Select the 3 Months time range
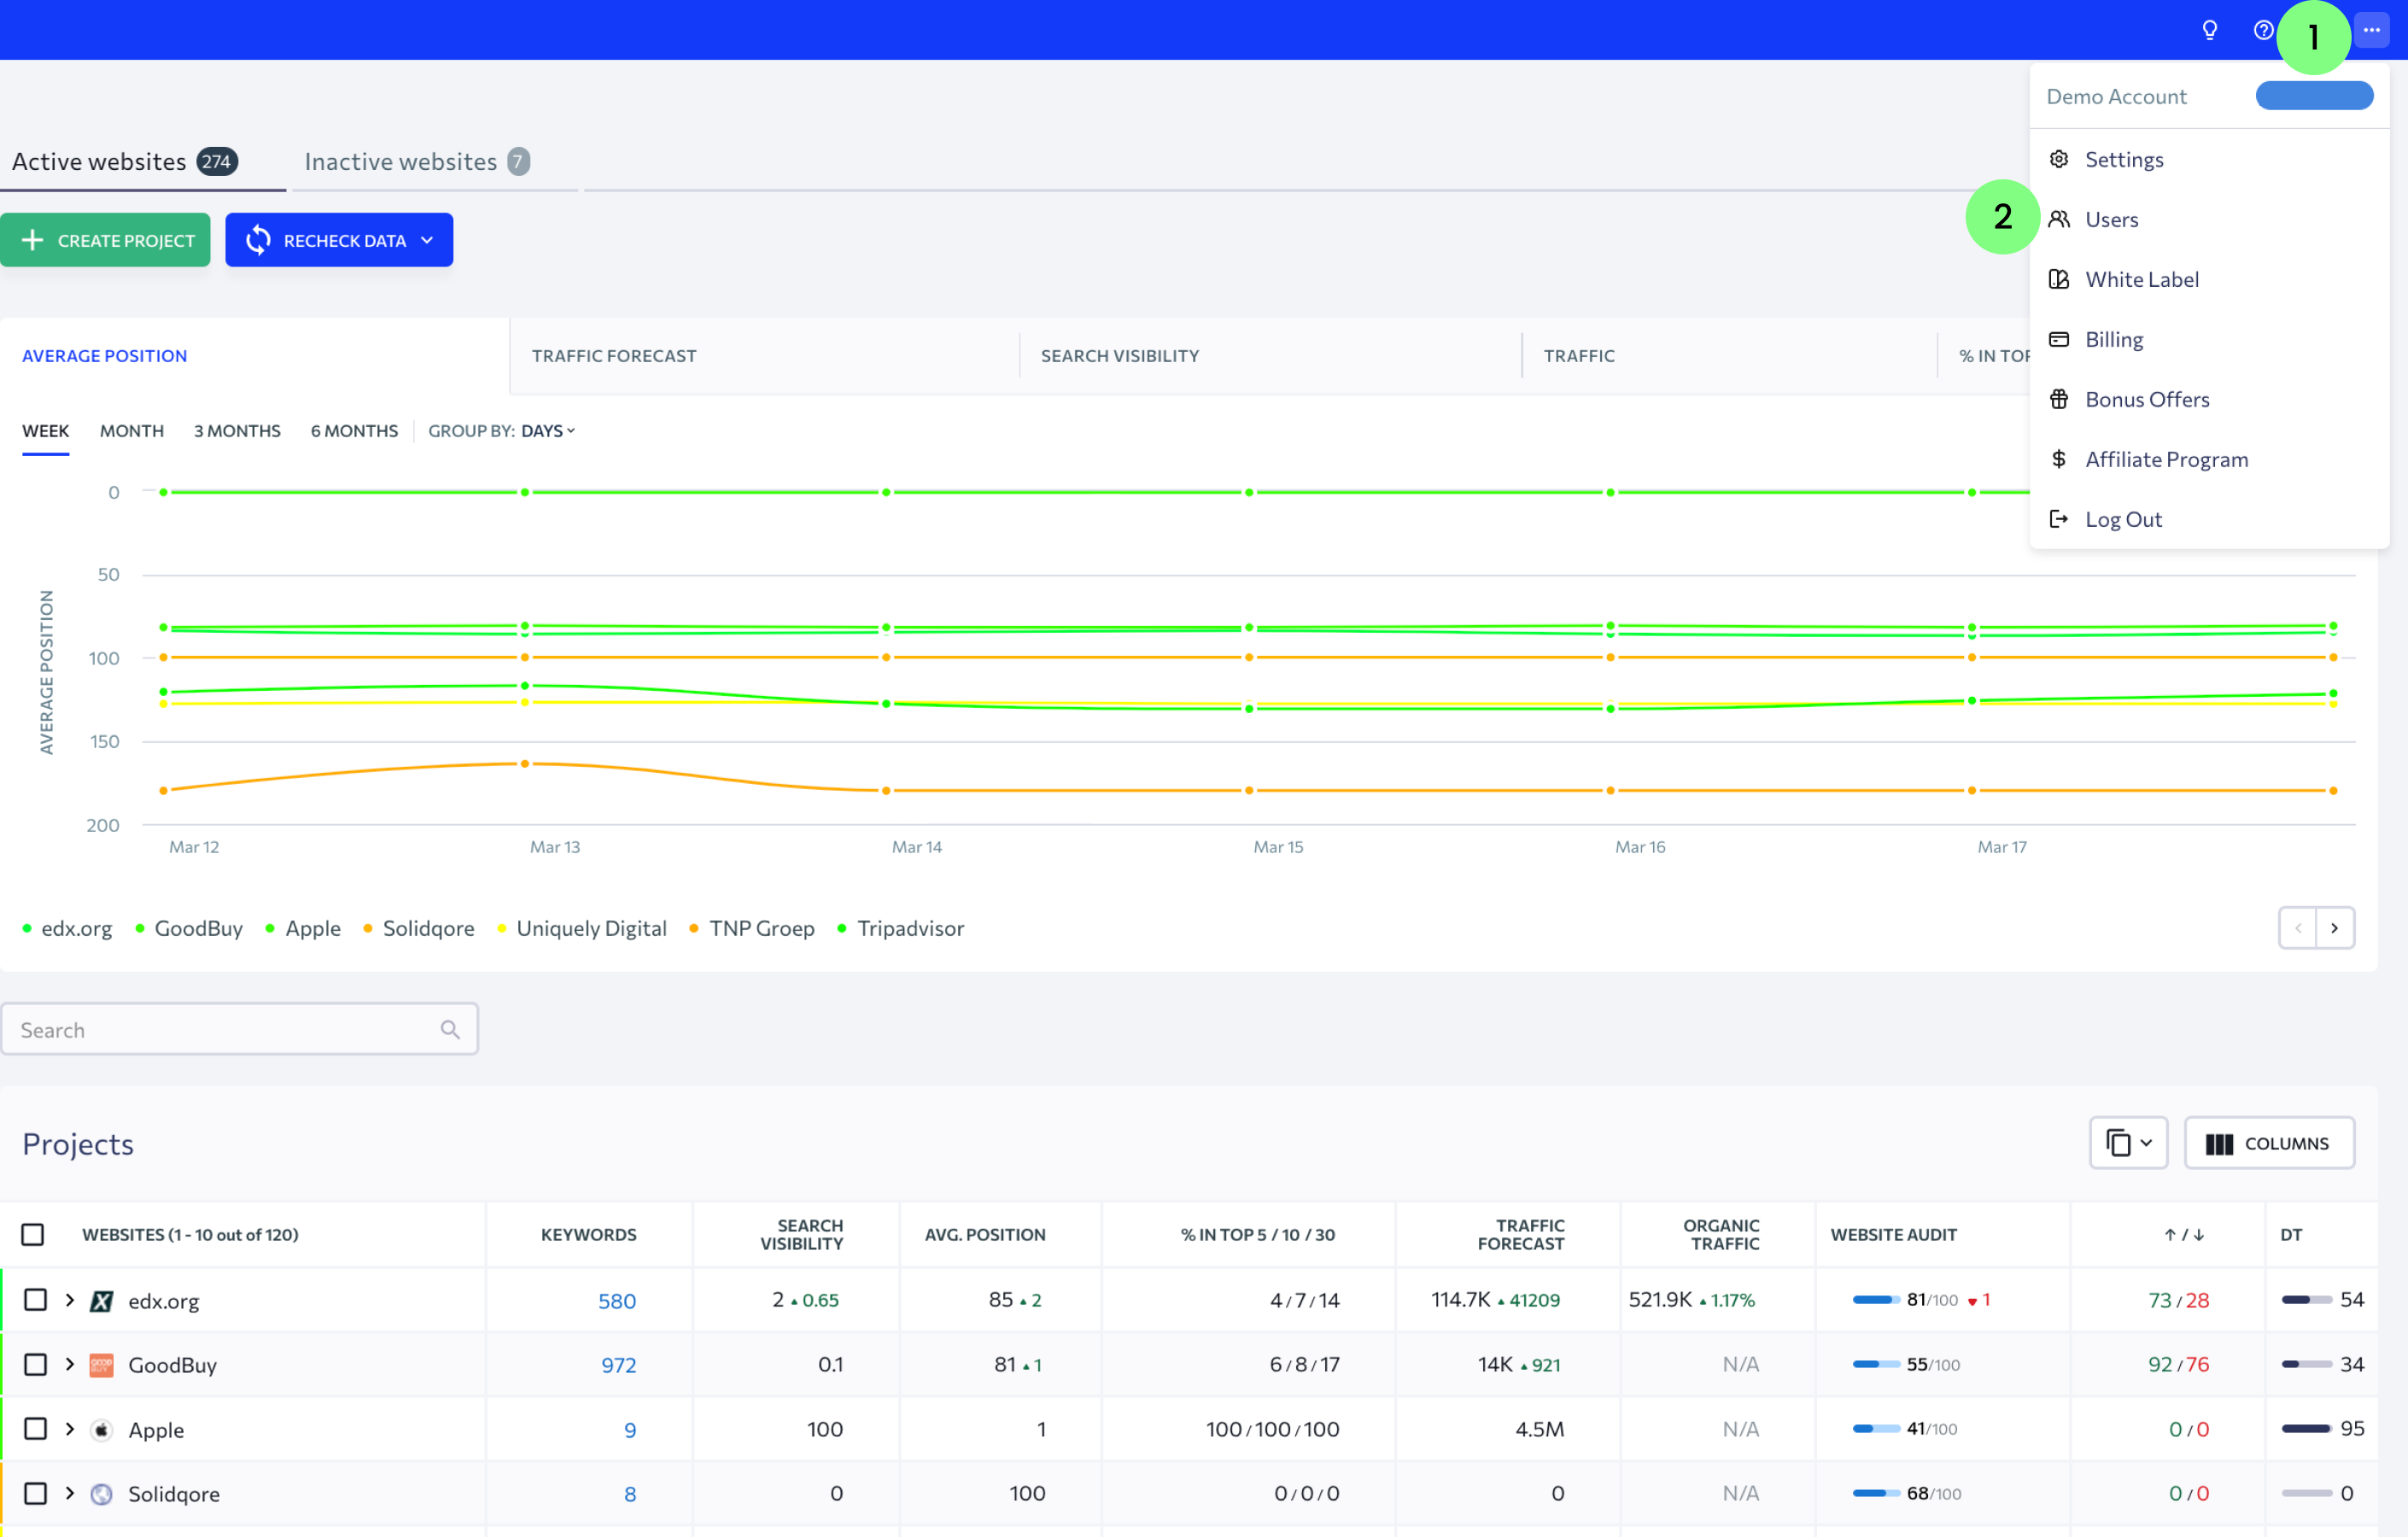 click(x=237, y=431)
